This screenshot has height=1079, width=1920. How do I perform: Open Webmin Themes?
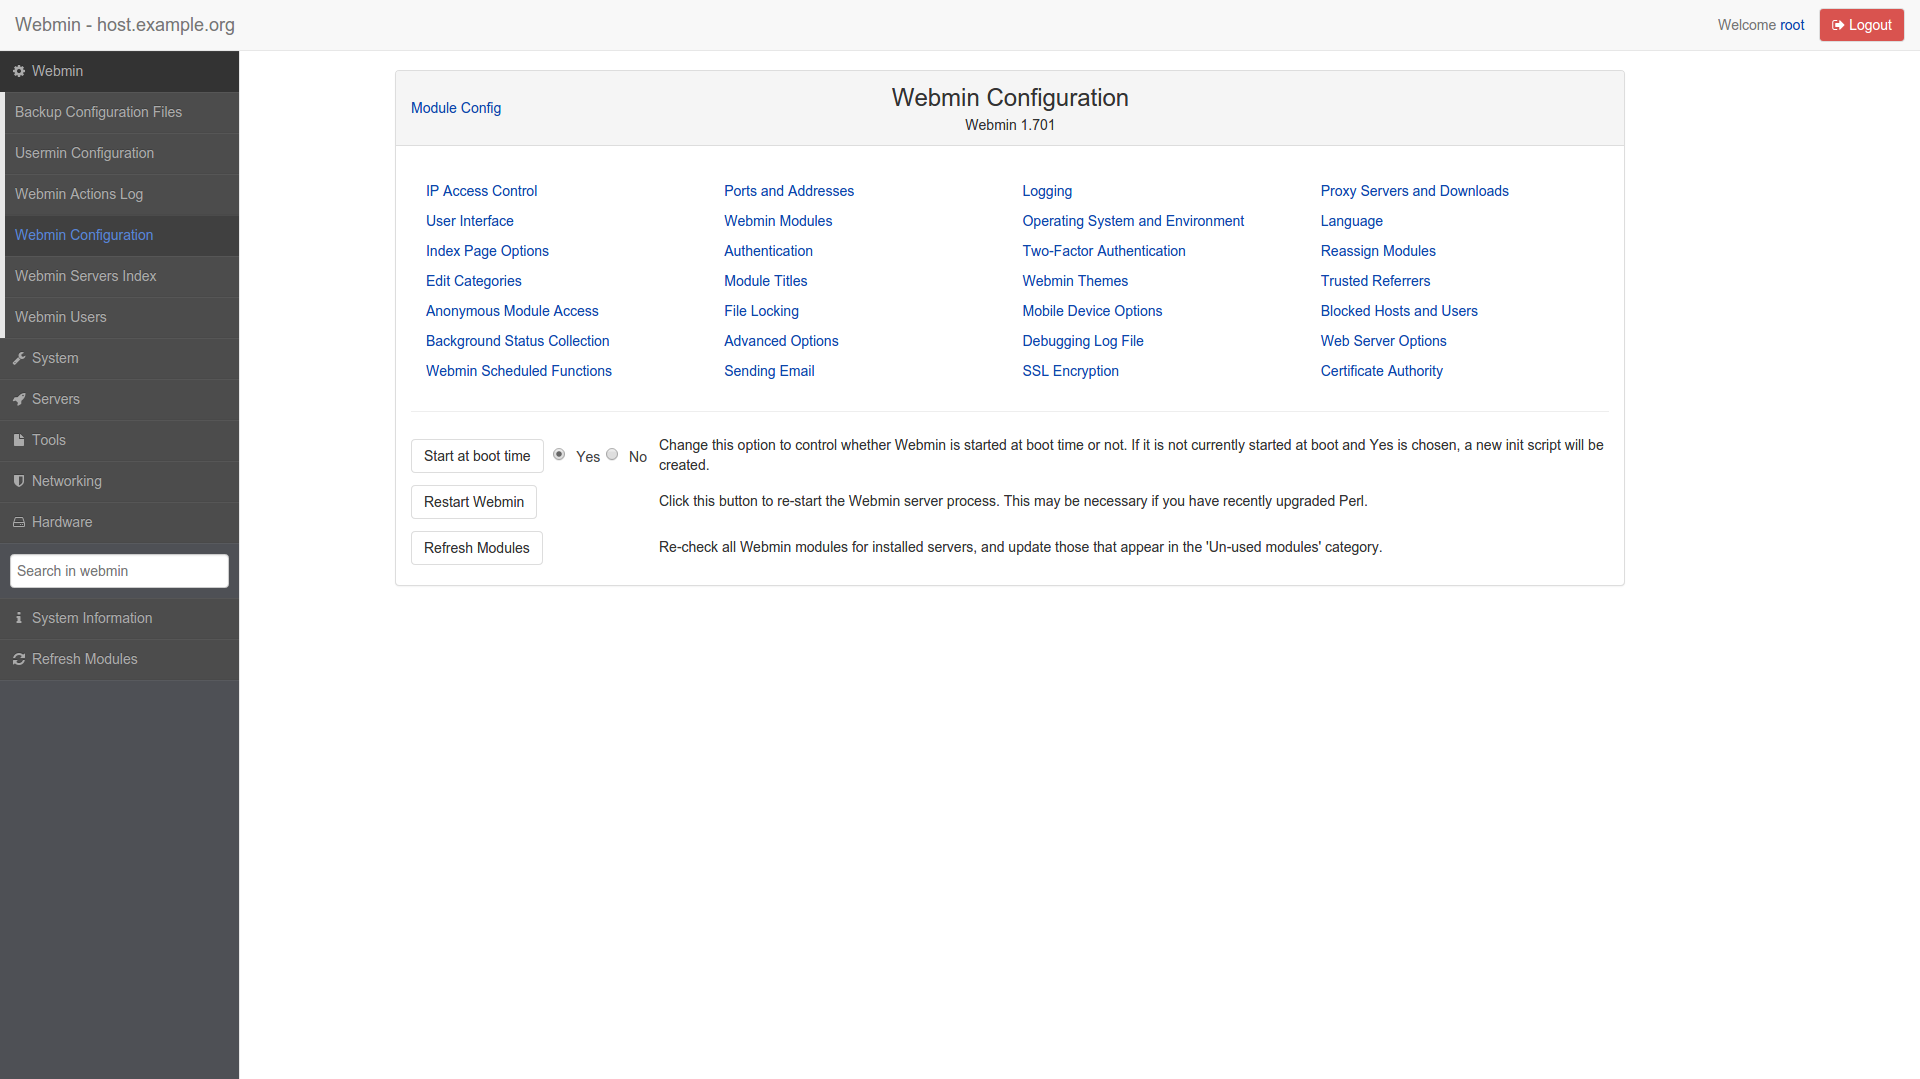pyautogui.click(x=1075, y=281)
